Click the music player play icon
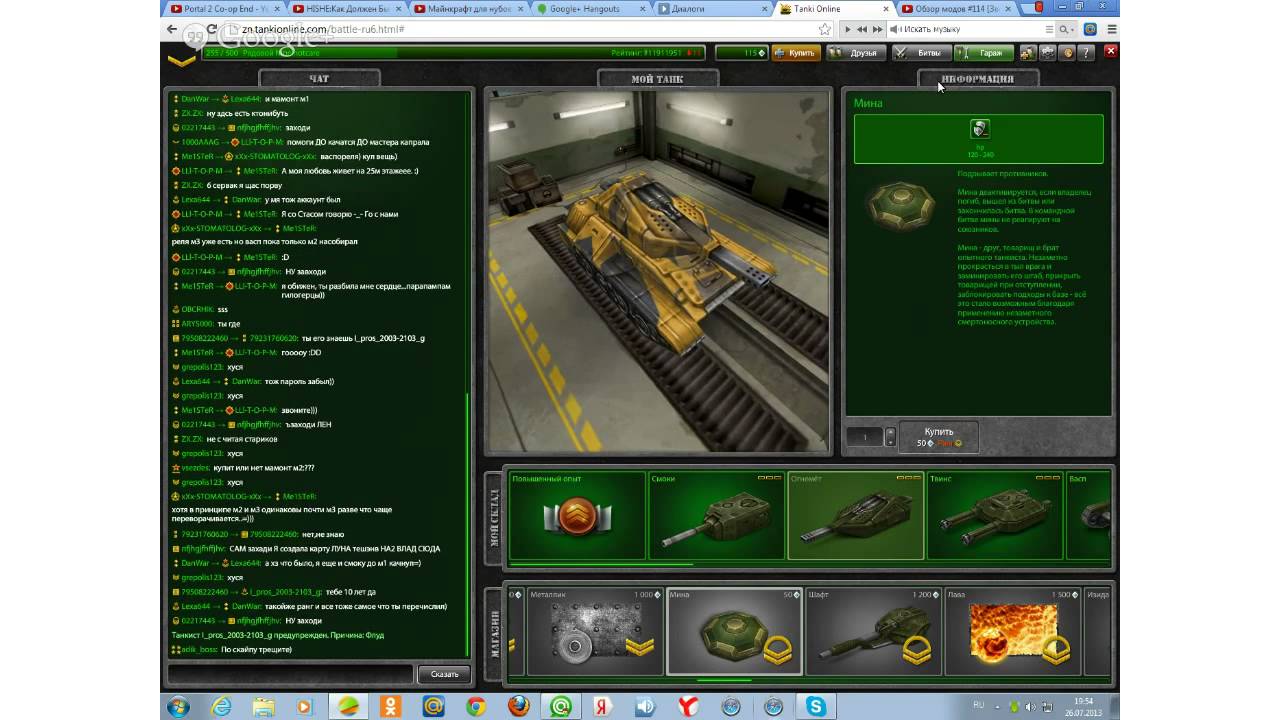Image resolution: width=1280 pixels, height=720 pixels. coord(848,29)
